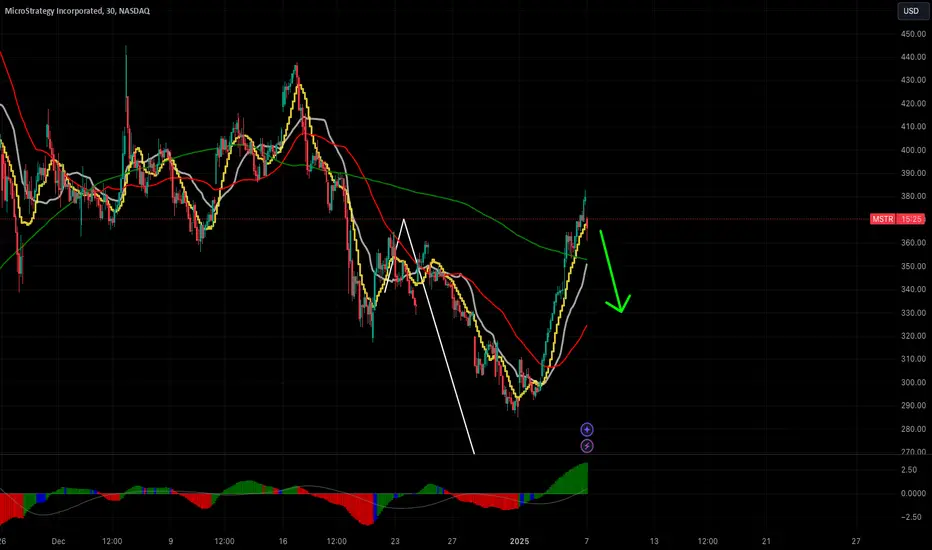Click the 2025 label on time axis
Viewport: 932px width, 550px height.
[x=519, y=541]
